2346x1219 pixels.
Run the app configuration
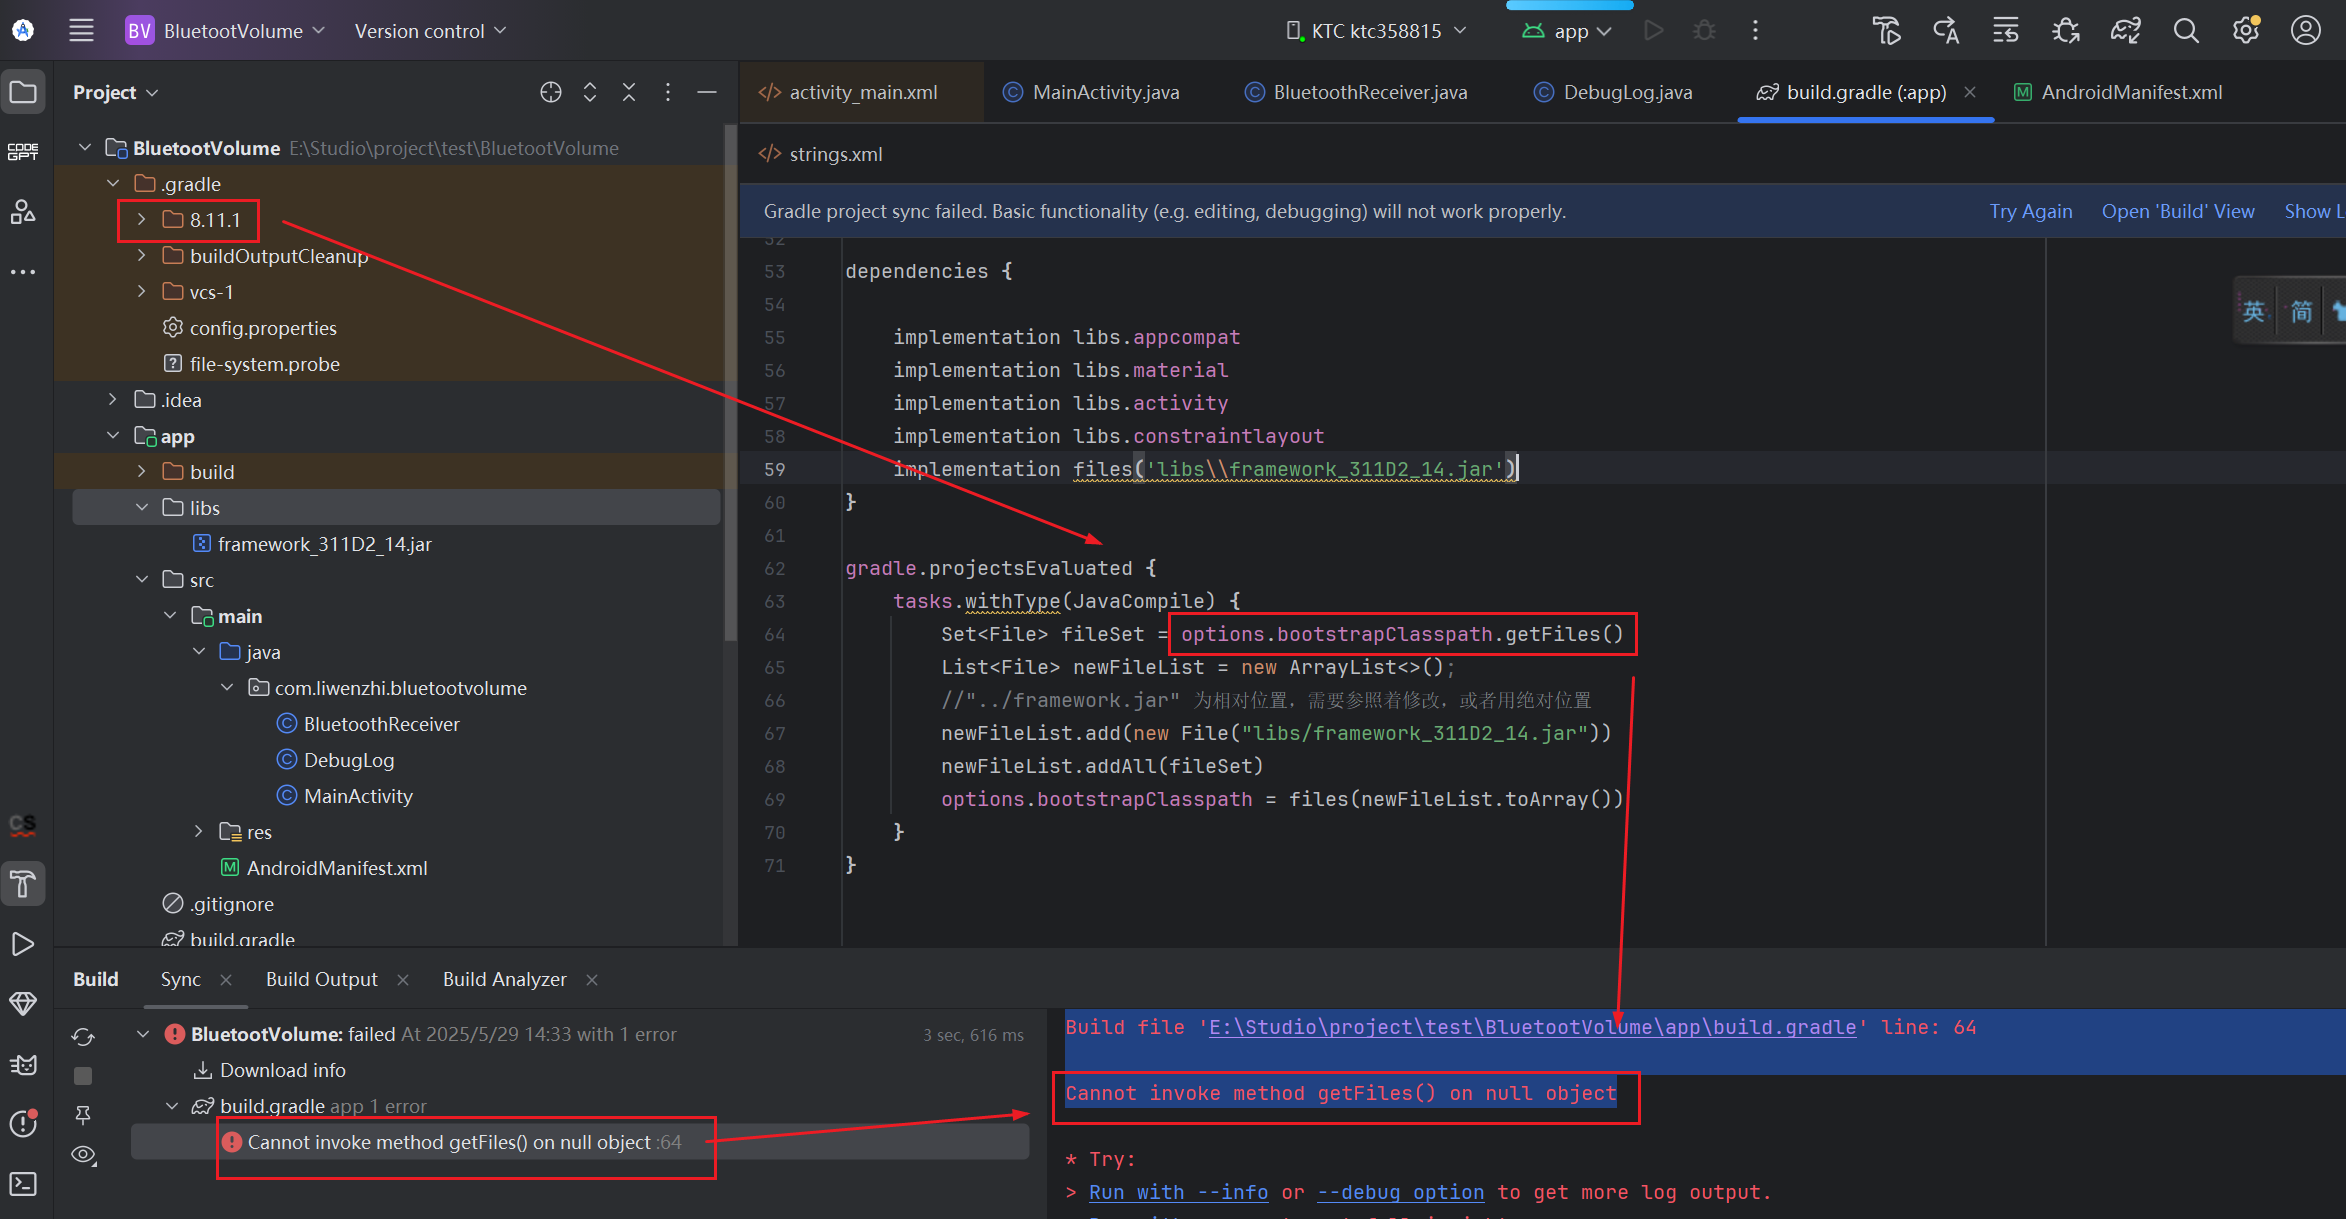[x=1654, y=31]
